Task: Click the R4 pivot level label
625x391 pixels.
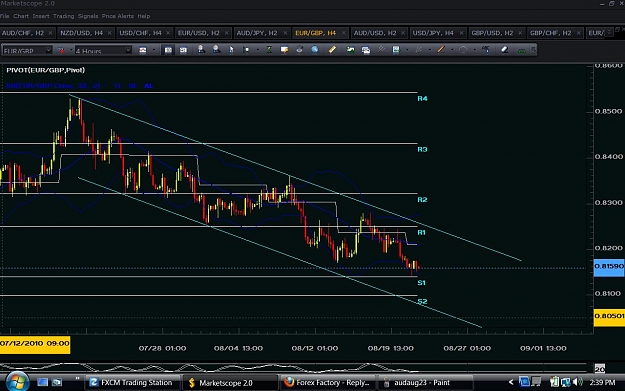Action: 422,98
